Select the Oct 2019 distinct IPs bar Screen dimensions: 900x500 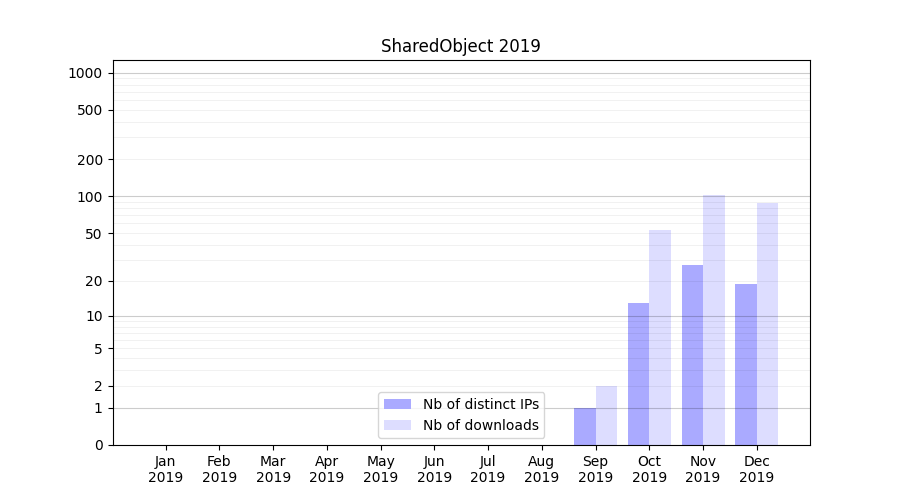[638, 374]
